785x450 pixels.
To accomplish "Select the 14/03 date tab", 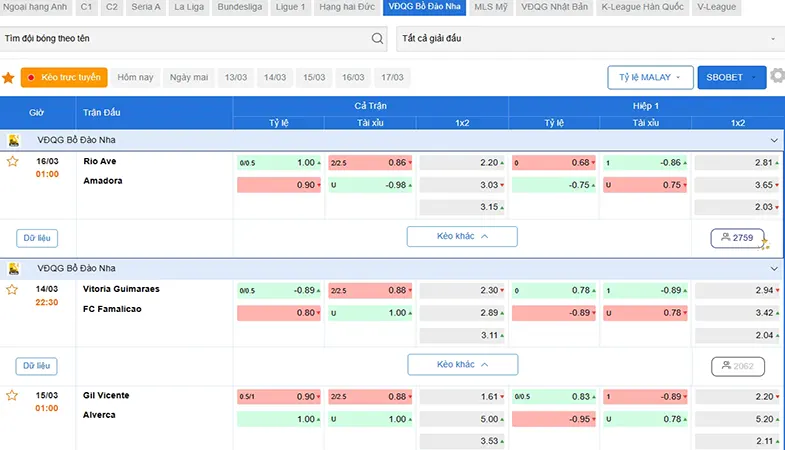I will click(275, 78).
